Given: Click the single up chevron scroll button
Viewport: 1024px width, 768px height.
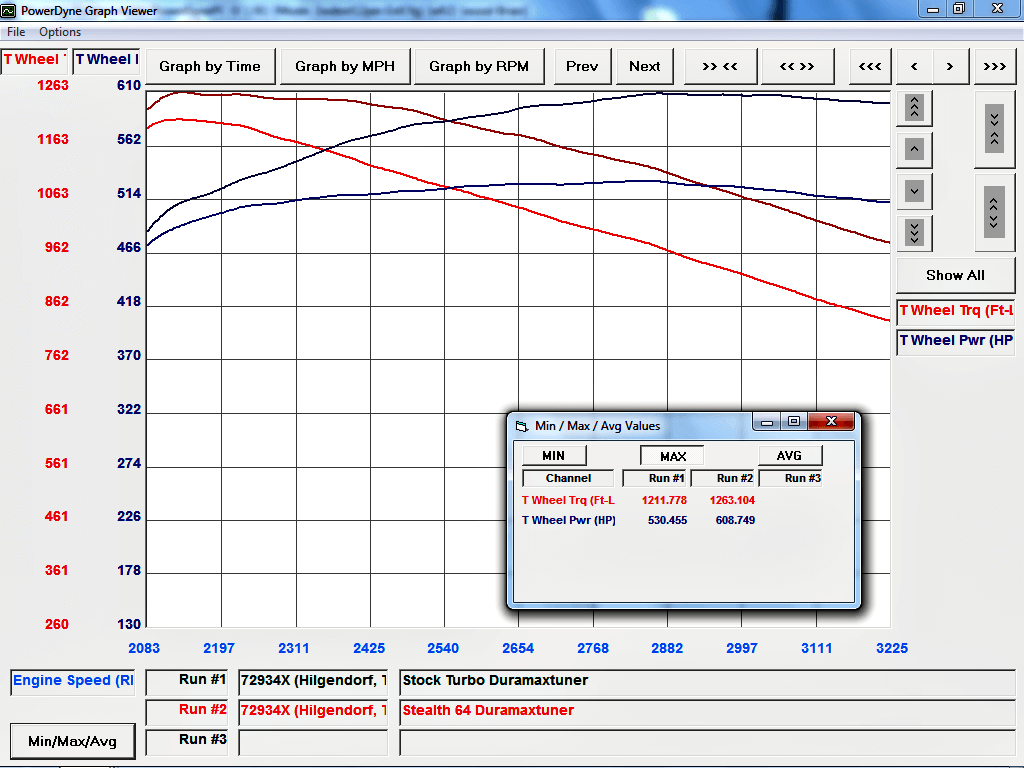Looking at the screenshot, I should point(914,150).
